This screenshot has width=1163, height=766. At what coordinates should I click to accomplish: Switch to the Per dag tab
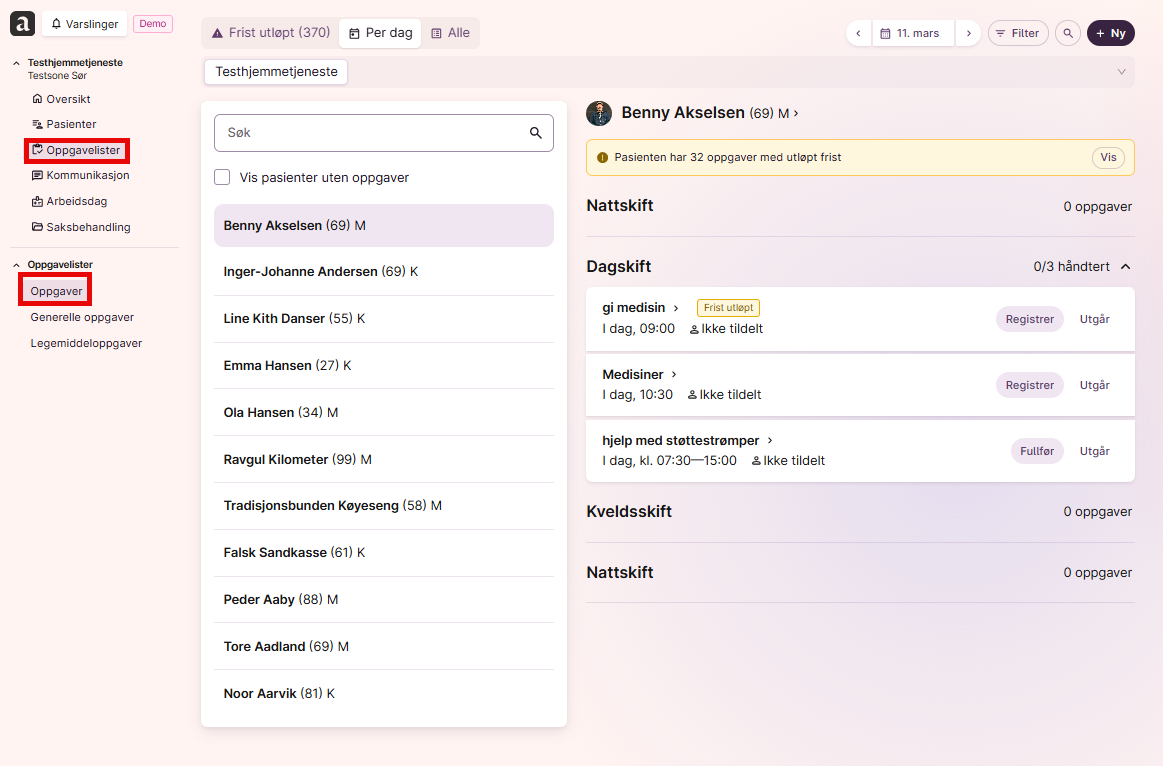tap(380, 33)
